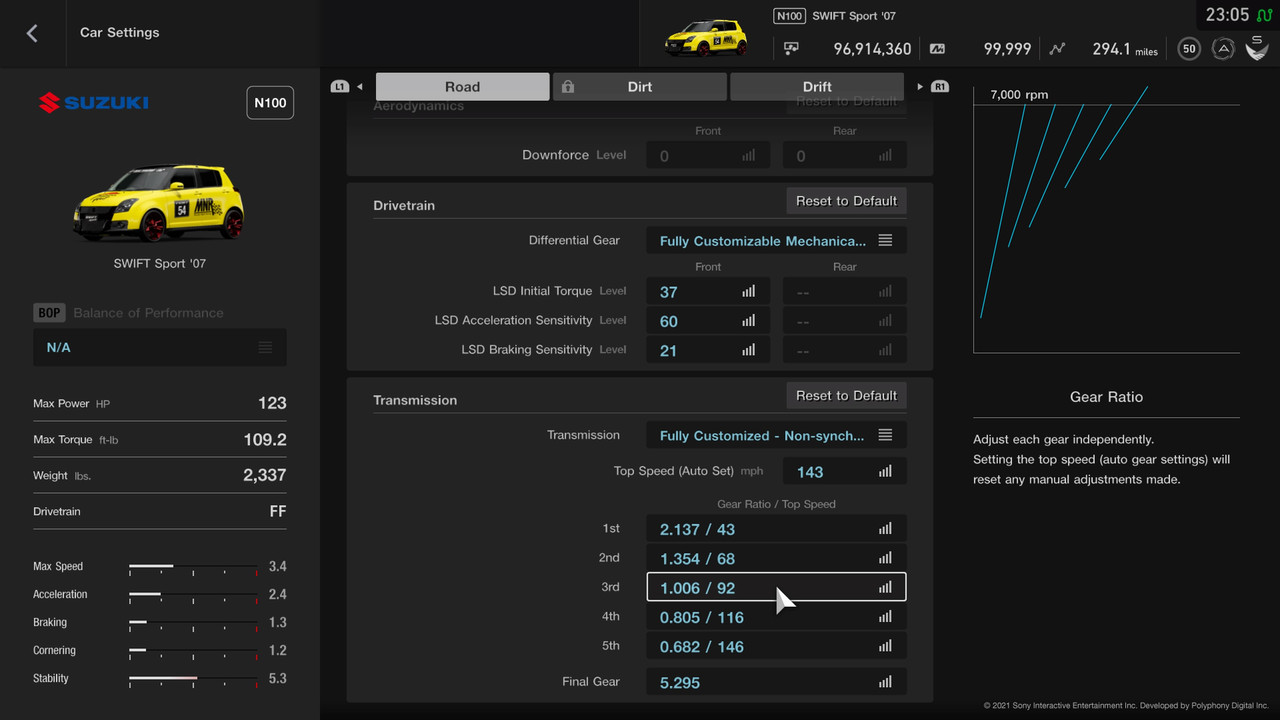Adjust LSD Initial Torque front value 37
The image size is (1280, 720).
(x=708, y=292)
